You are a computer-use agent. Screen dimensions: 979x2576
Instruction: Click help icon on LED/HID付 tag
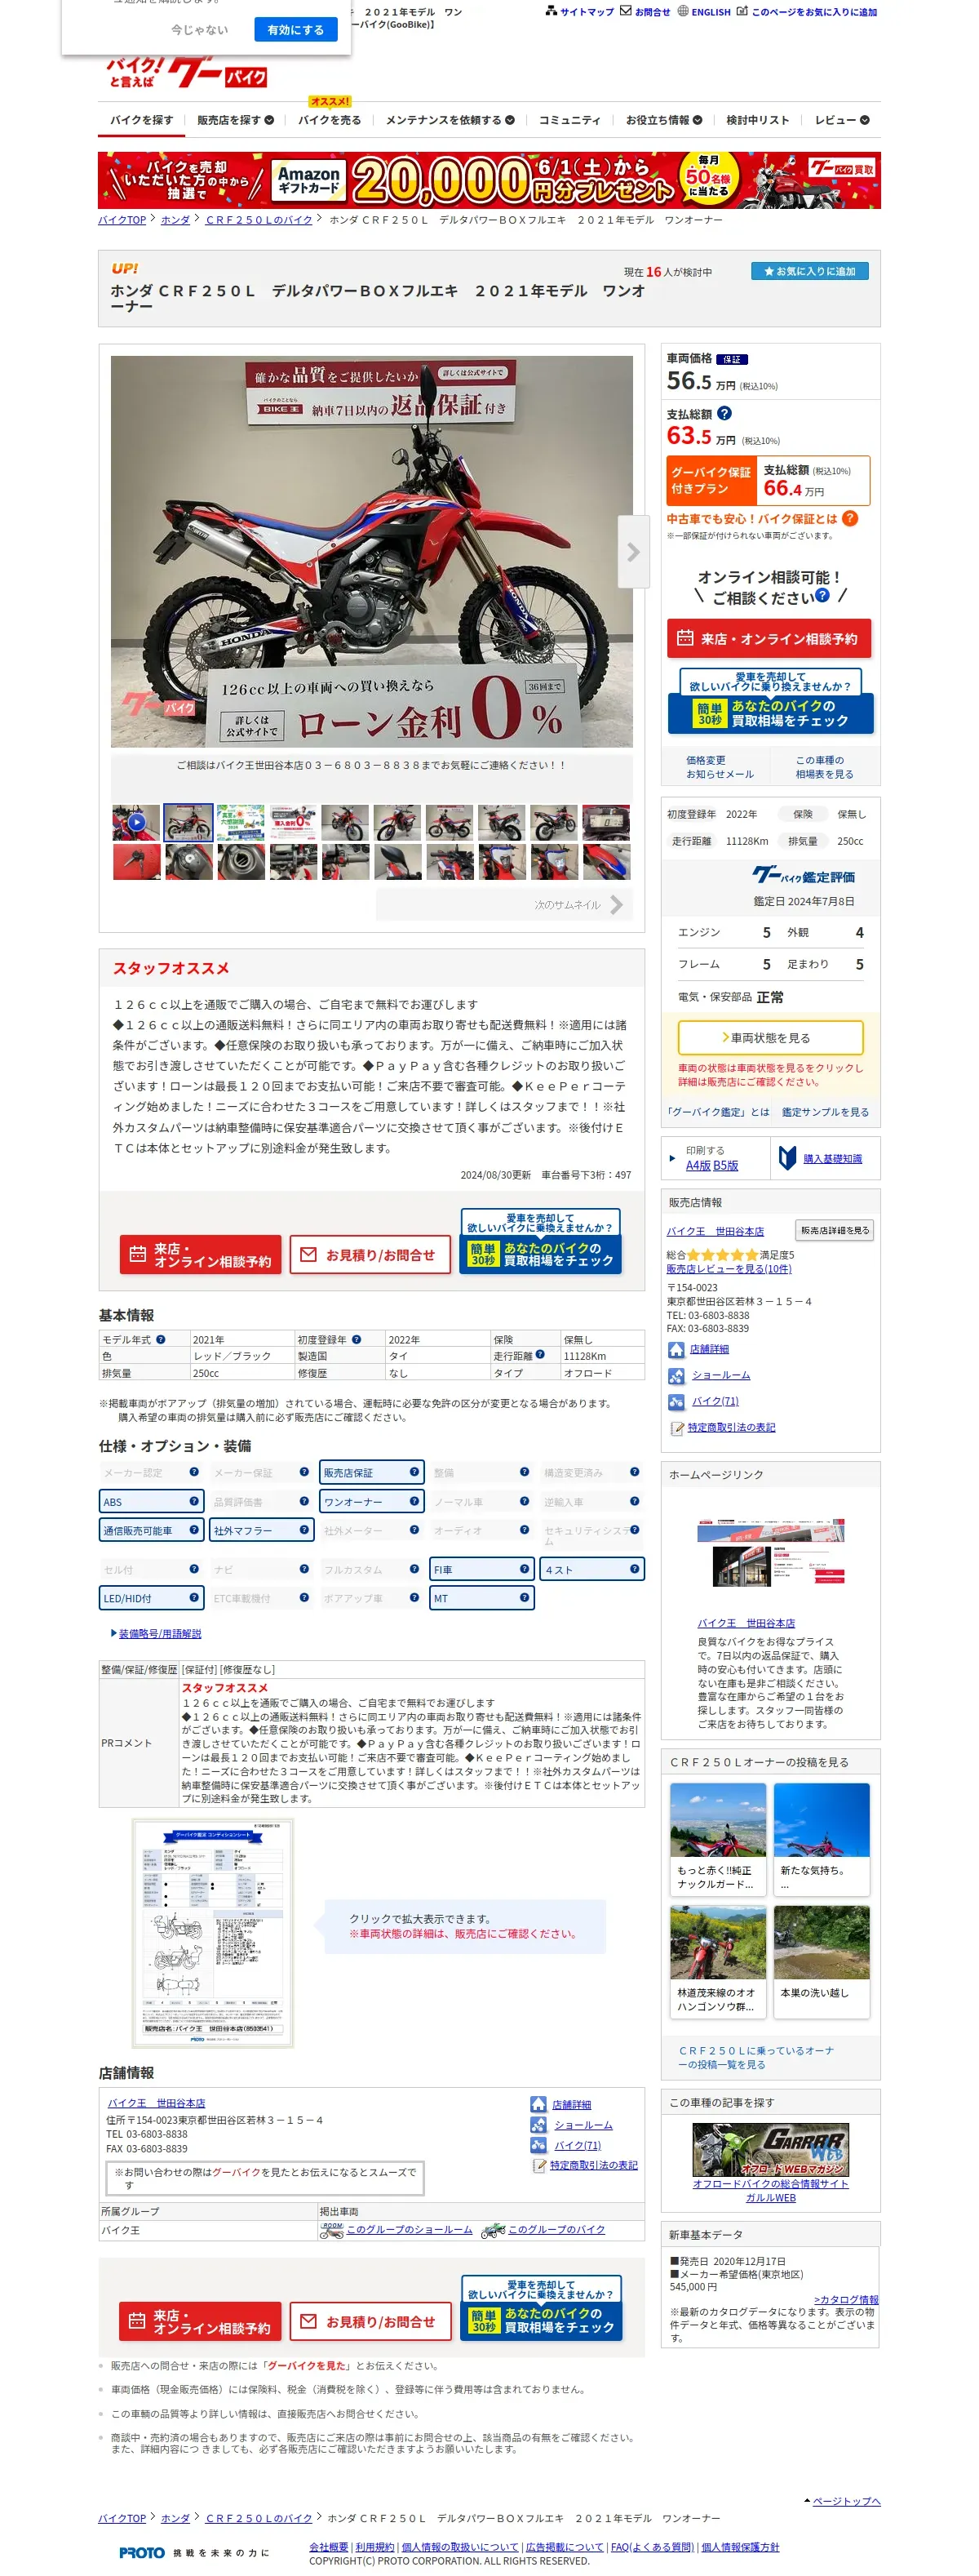[194, 1597]
